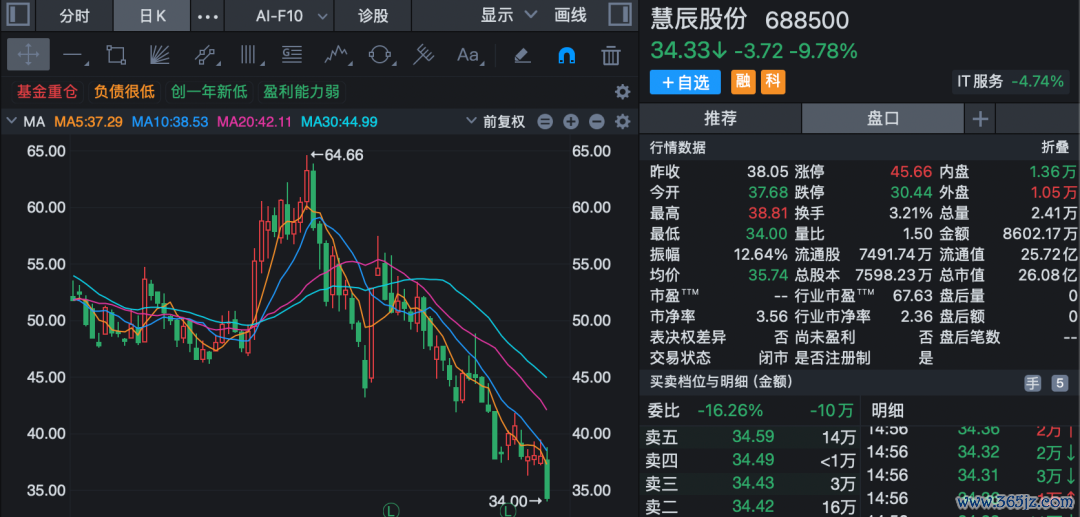Viewport: 1080px width, 517px height.
Task: Click the first L marker under the chart
Action: (391, 510)
